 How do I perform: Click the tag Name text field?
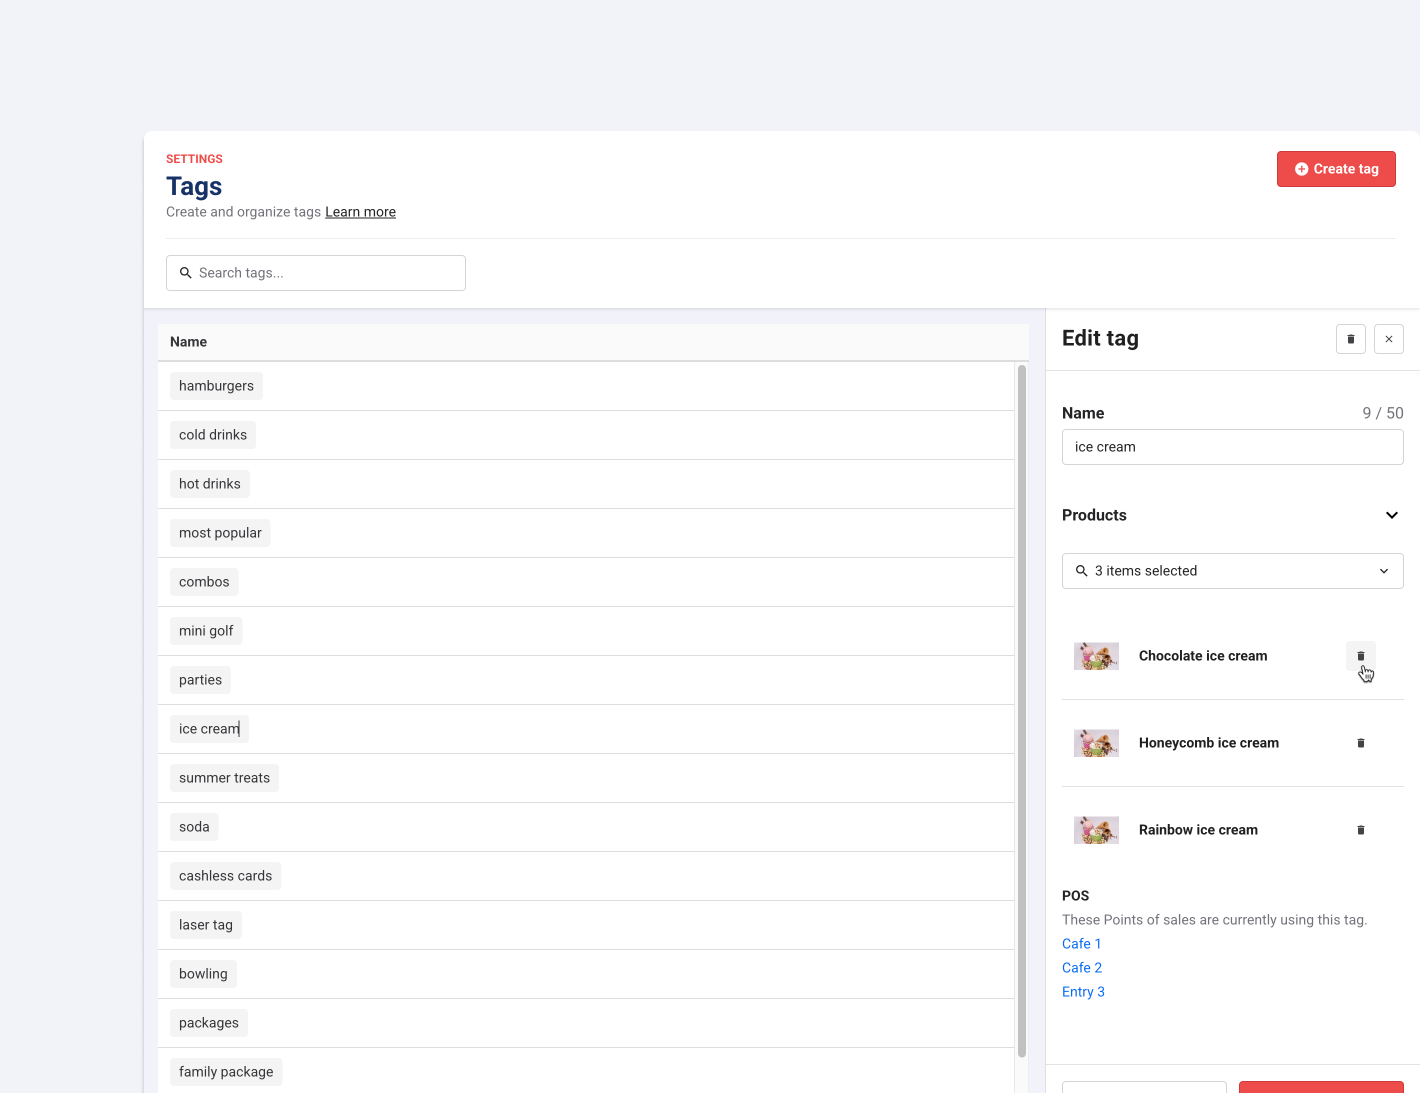point(1232,447)
